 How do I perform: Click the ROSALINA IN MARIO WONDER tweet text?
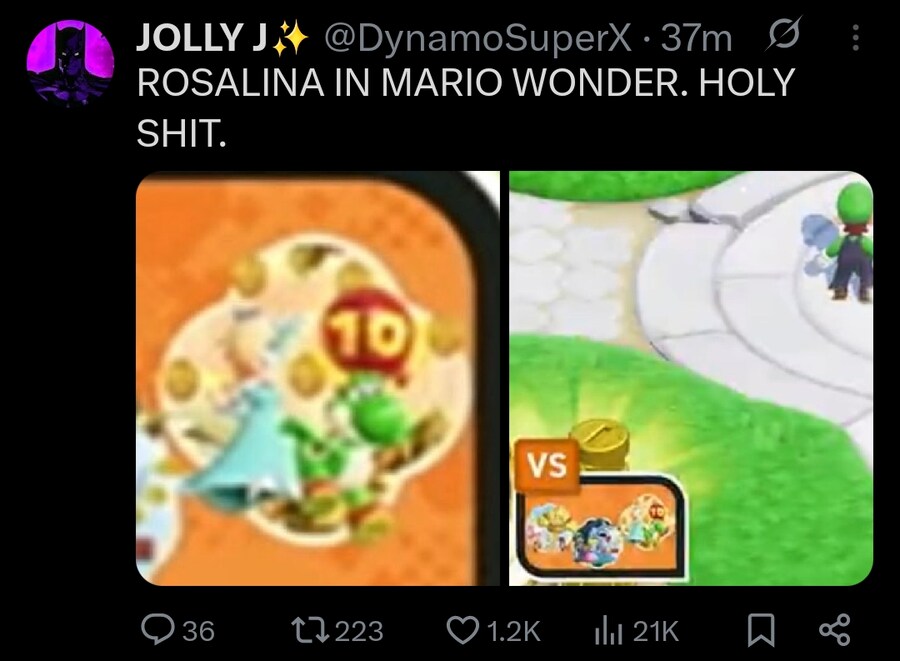[465, 108]
